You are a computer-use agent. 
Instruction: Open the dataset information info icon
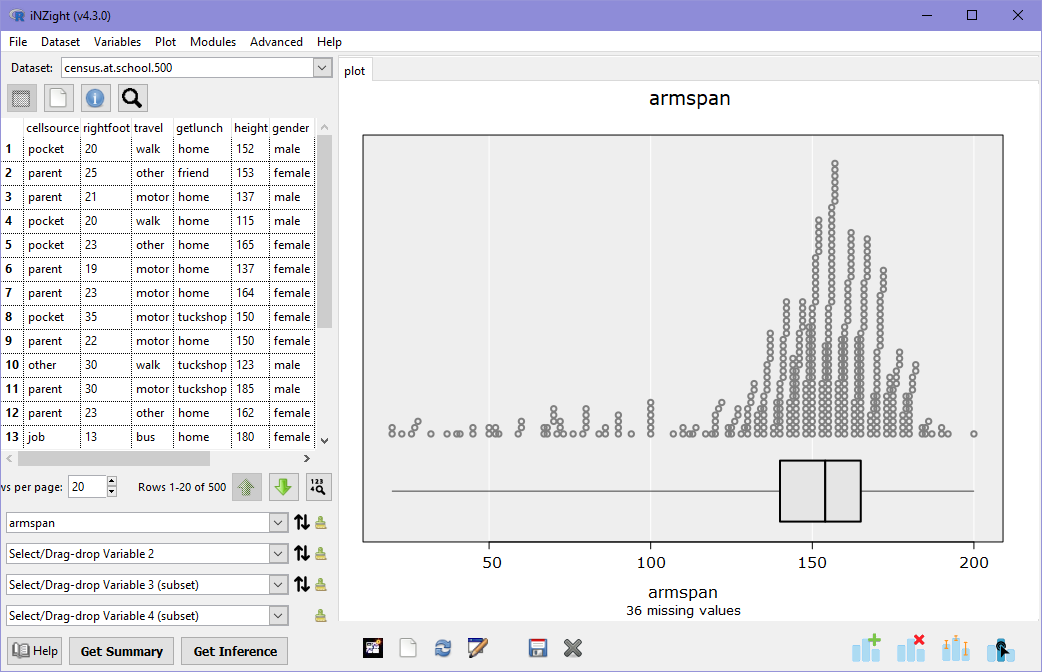pyautogui.click(x=95, y=98)
